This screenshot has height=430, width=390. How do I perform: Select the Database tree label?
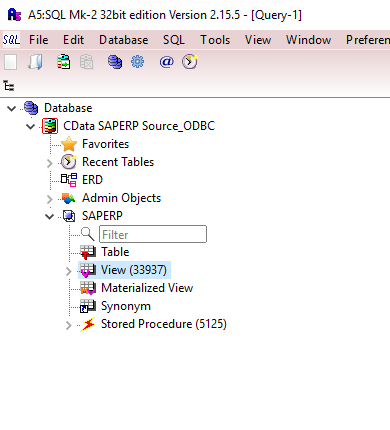(68, 108)
